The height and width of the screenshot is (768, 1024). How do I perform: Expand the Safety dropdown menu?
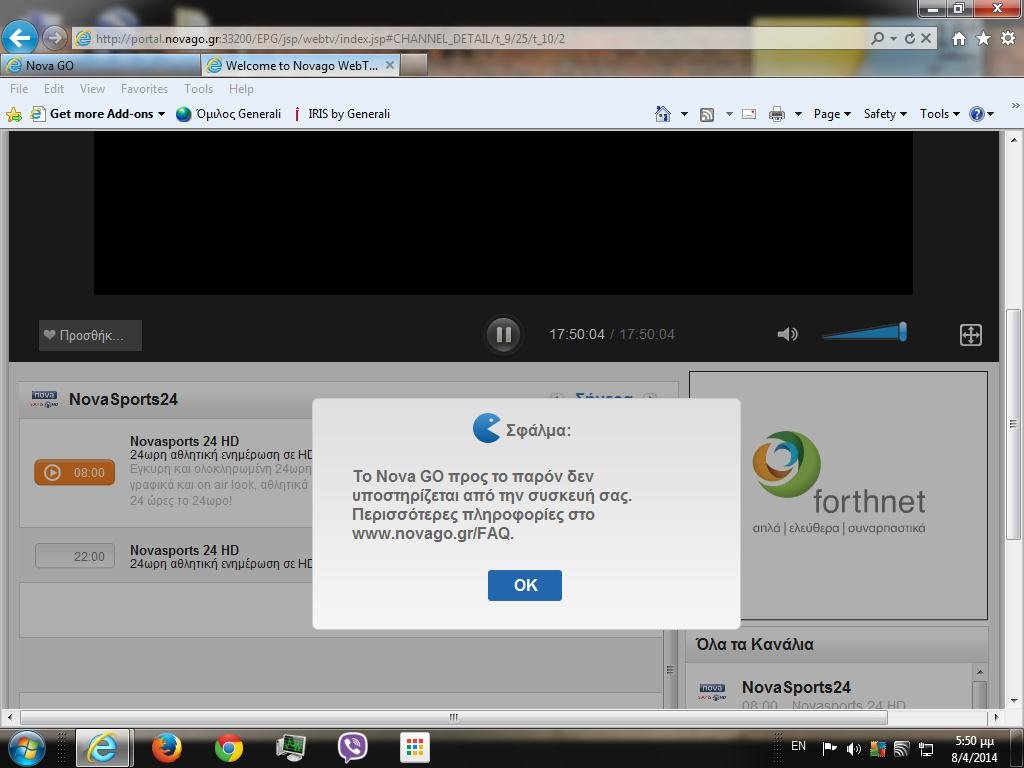(x=884, y=114)
